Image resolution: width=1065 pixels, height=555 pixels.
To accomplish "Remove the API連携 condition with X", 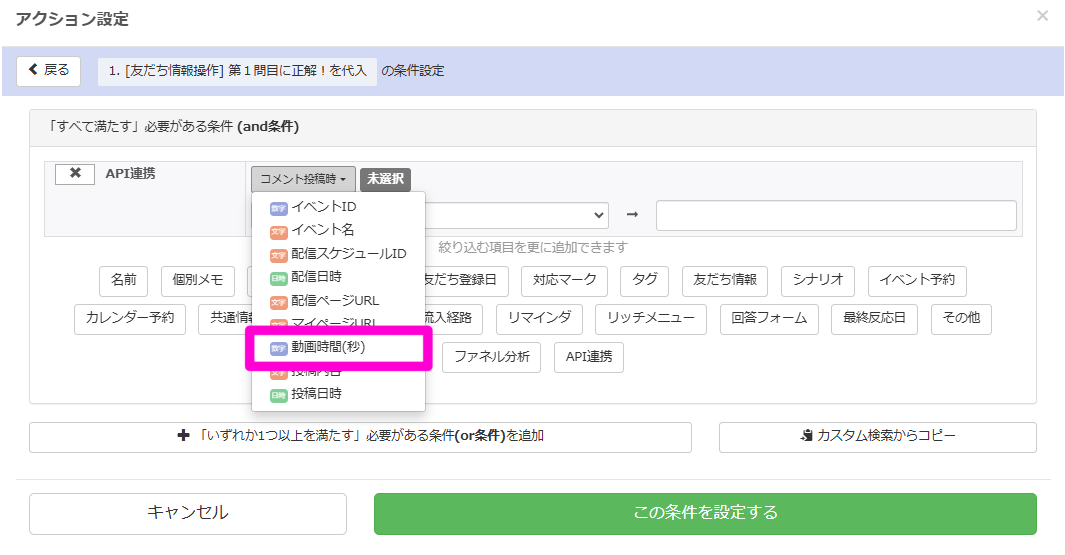I will point(75,174).
